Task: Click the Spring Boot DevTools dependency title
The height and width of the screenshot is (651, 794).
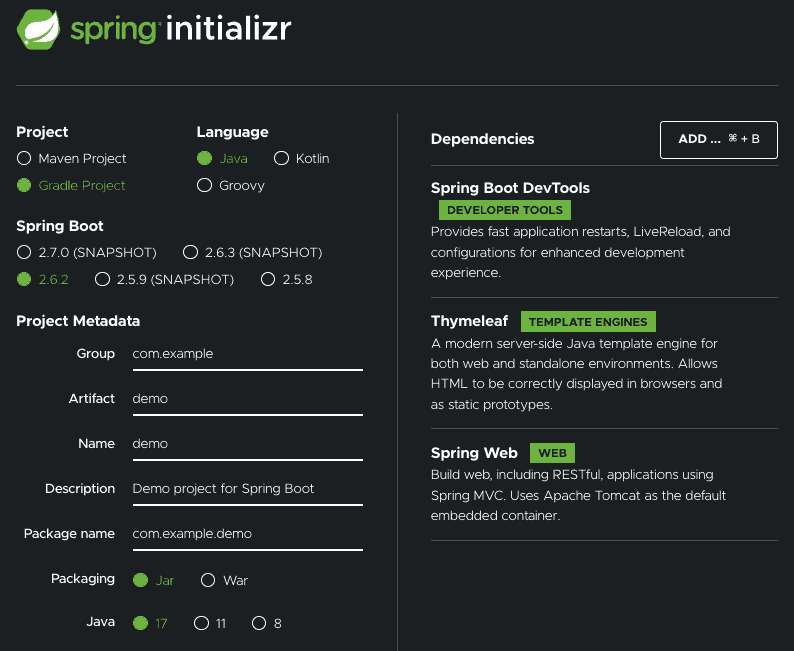Action: [x=510, y=188]
